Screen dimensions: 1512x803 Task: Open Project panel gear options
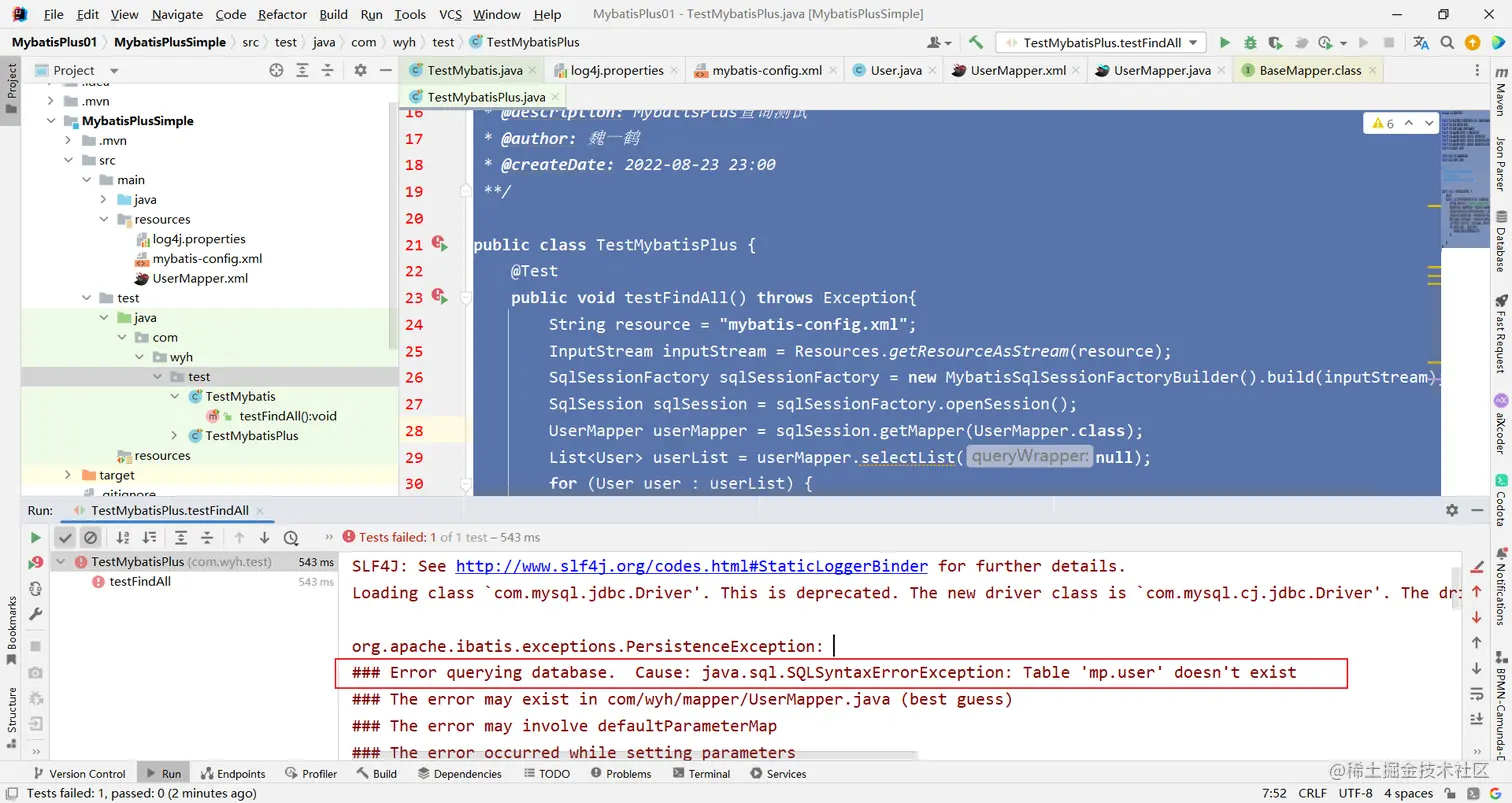361,70
